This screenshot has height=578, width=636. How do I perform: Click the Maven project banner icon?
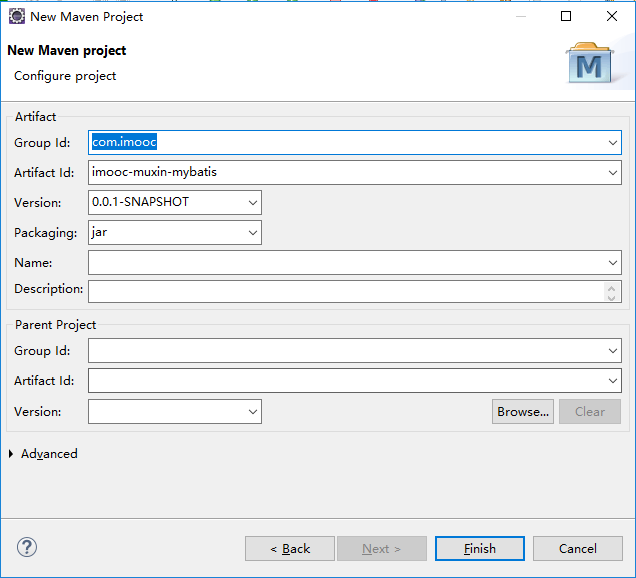pos(591,64)
